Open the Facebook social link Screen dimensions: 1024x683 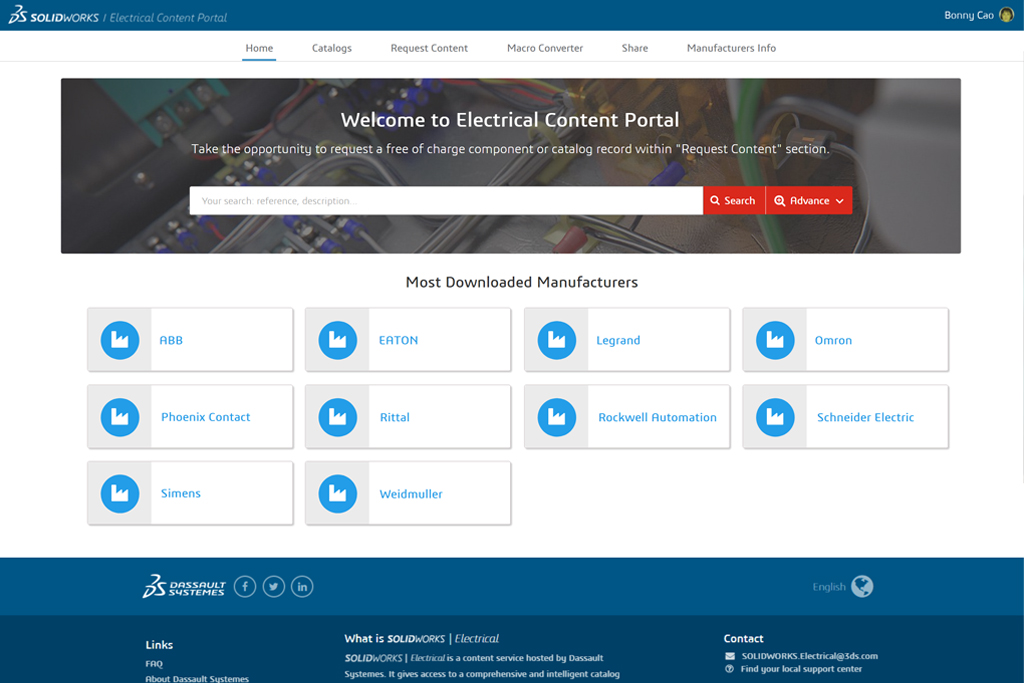click(x=245, y=586)
